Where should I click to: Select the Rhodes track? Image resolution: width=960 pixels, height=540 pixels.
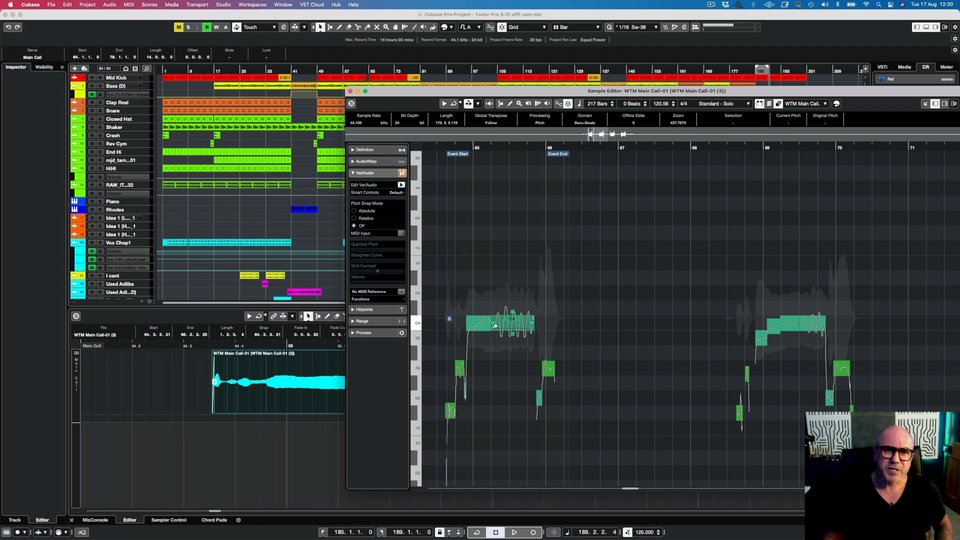(x=114, y=209)
